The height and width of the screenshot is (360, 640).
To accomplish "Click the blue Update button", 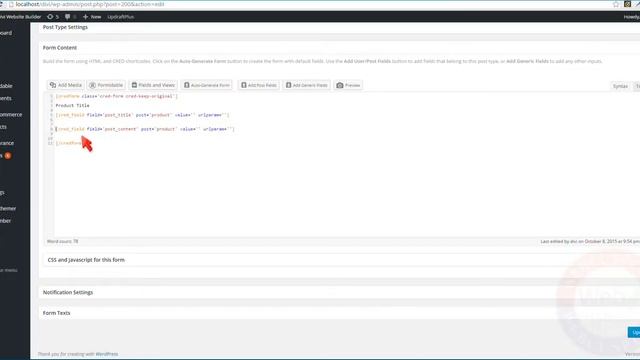I will pos(634,332).
